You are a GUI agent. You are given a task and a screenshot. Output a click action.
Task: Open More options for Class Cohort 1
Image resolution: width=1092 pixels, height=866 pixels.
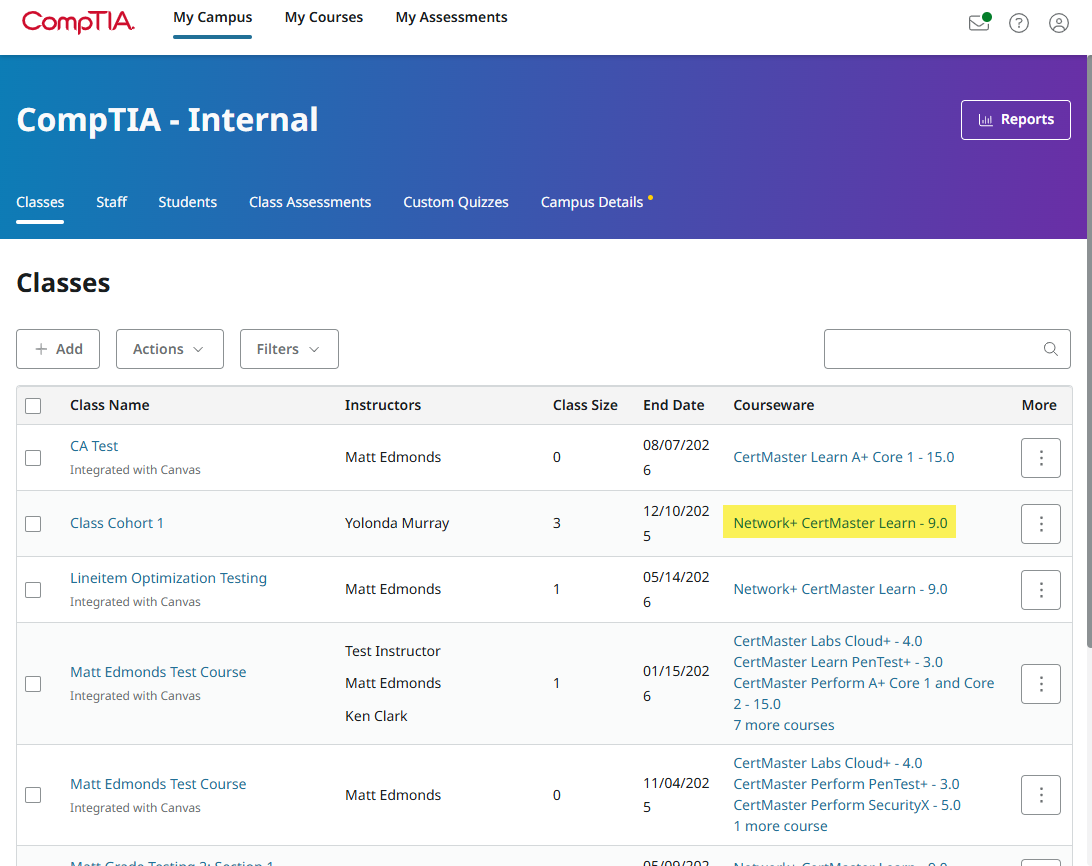[x=1040, y=524]
